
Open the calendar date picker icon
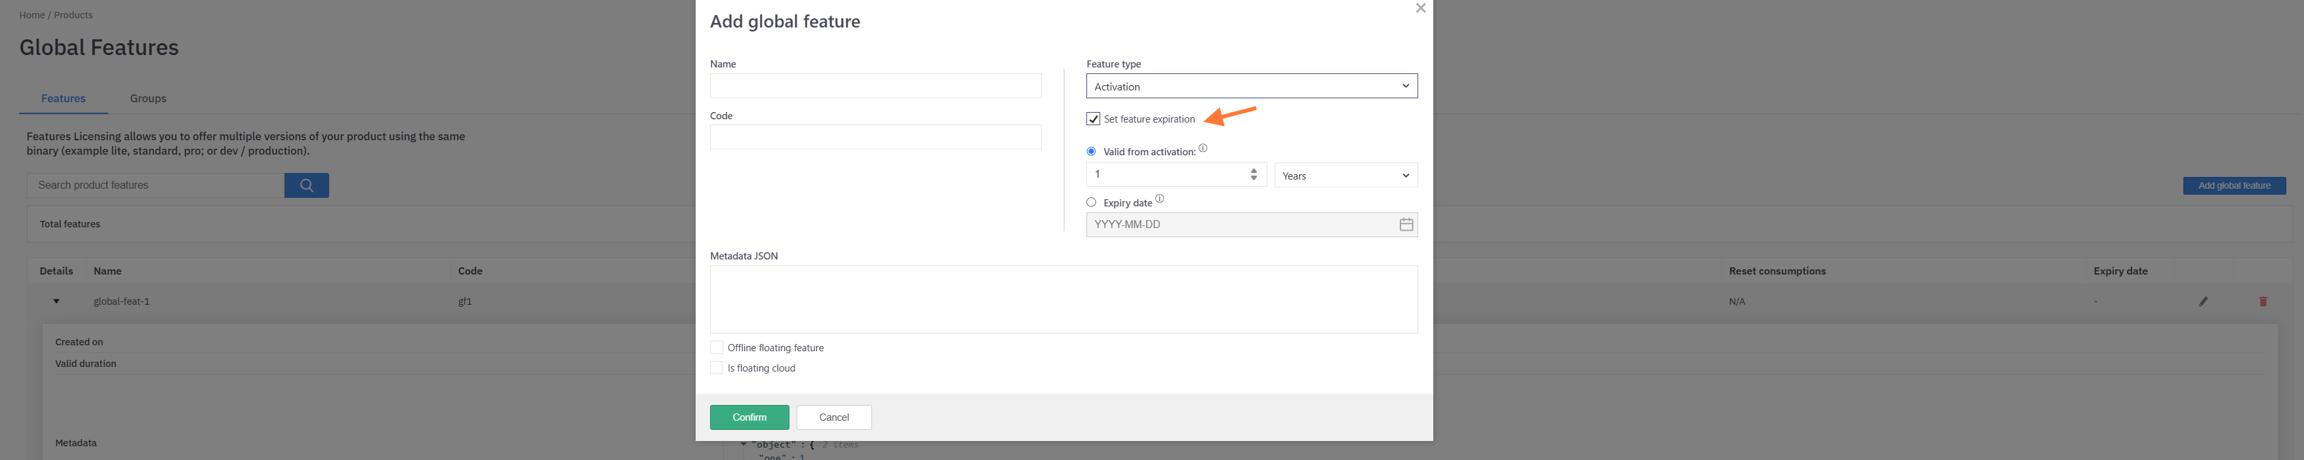click(x=1405, y=225)
